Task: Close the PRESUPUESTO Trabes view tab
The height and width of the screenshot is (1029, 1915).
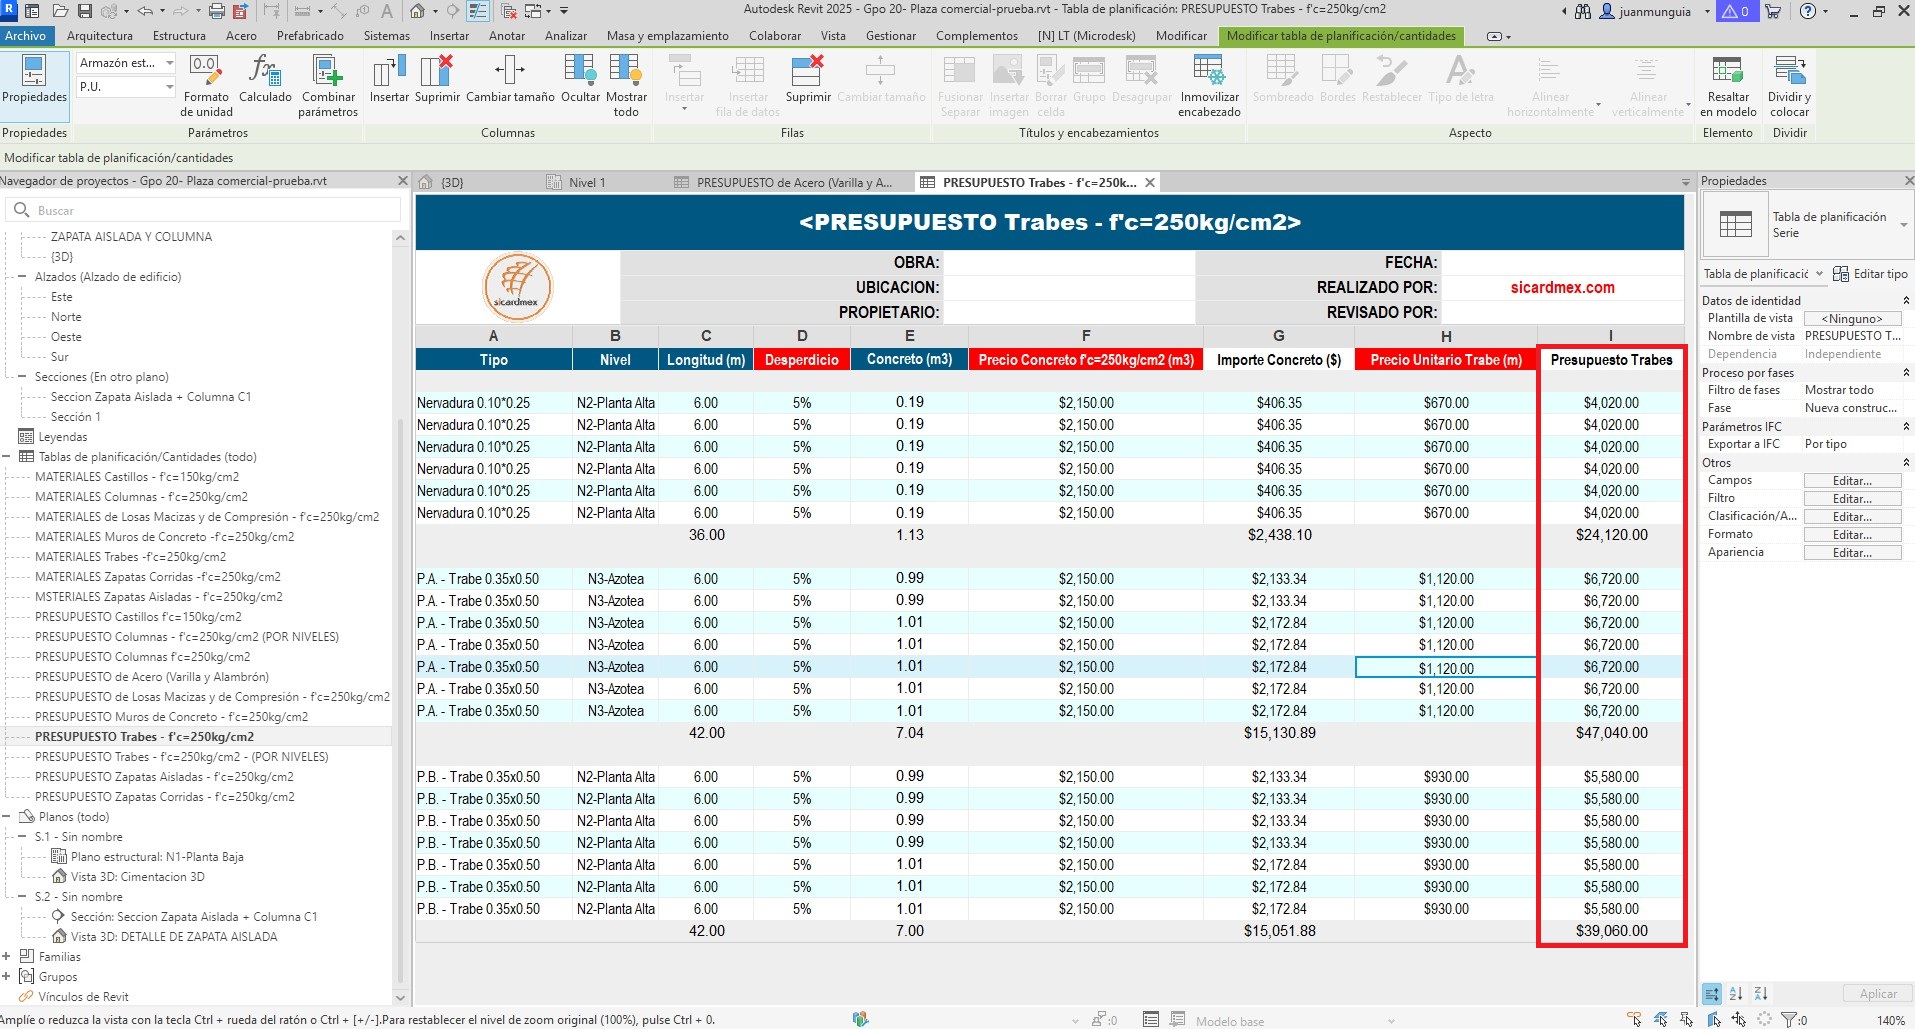Action: 1150,183
